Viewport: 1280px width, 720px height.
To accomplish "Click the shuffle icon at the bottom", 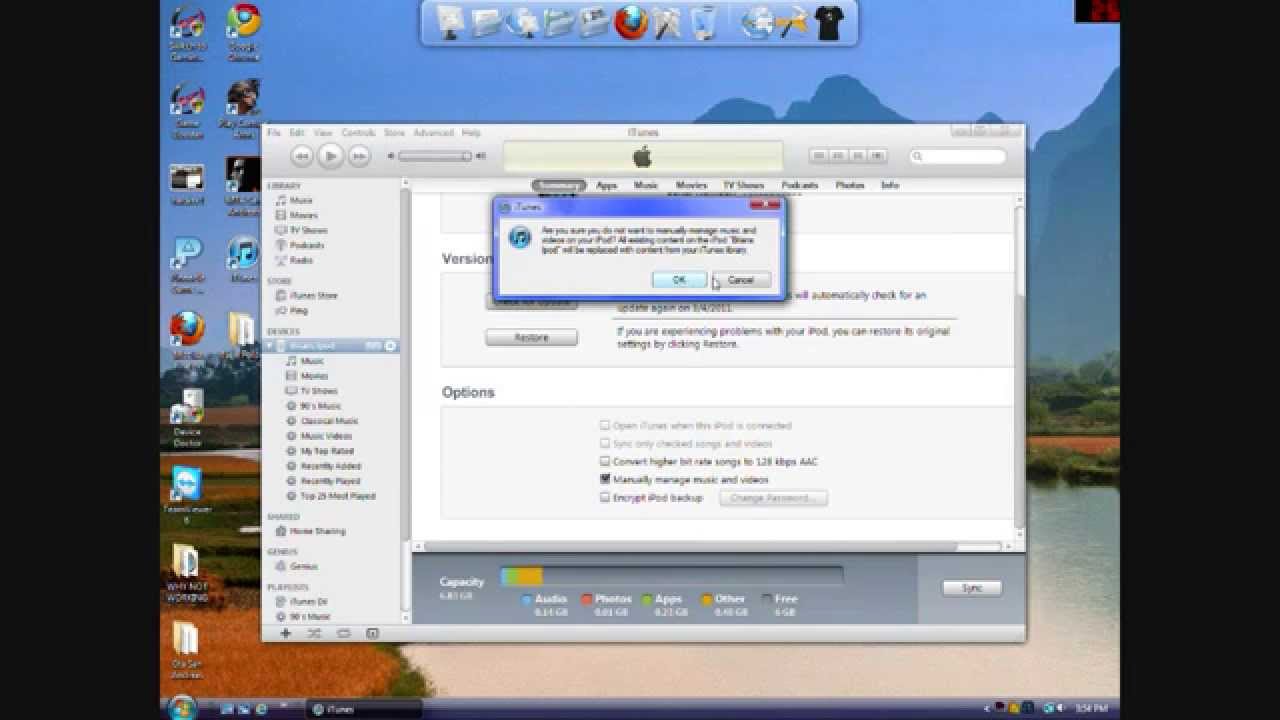I will pos(314,633).
